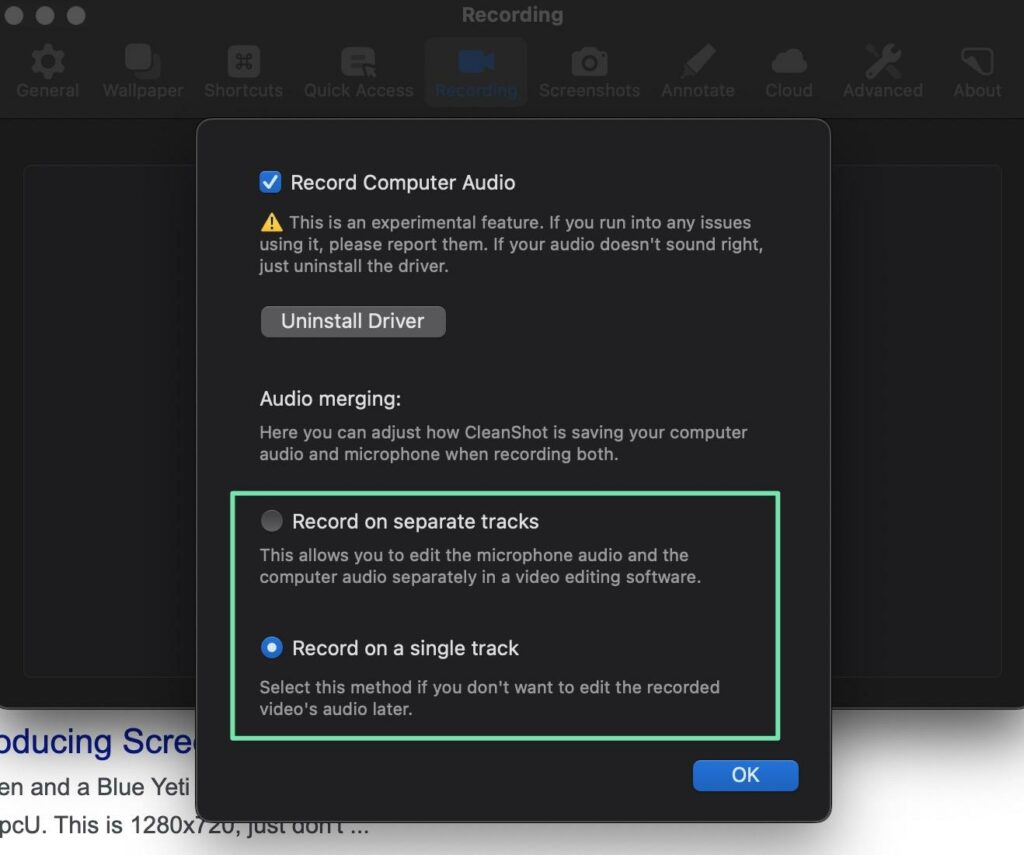Viewport: 1024px width, 855px height.
Task: Open the Screenshots camera icon
Action: tap(589, 62)
